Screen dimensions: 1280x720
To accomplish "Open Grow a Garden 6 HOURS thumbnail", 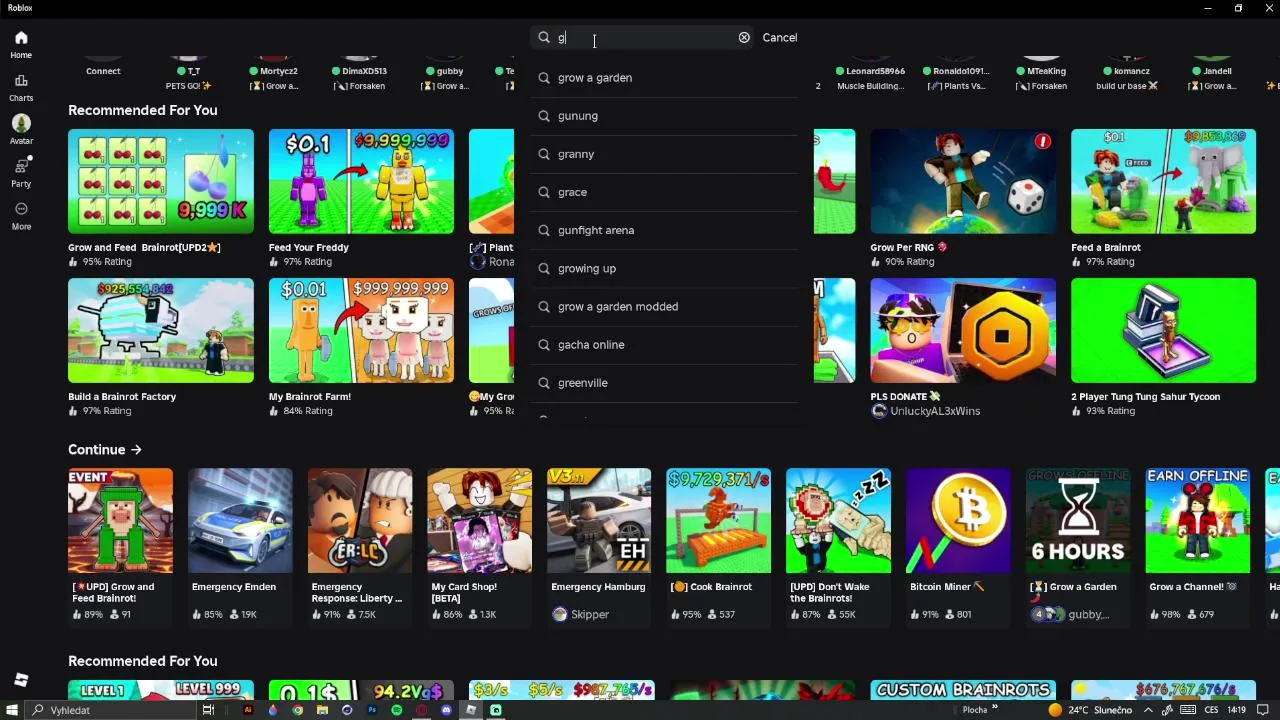I will click(x=1078, y=521).
